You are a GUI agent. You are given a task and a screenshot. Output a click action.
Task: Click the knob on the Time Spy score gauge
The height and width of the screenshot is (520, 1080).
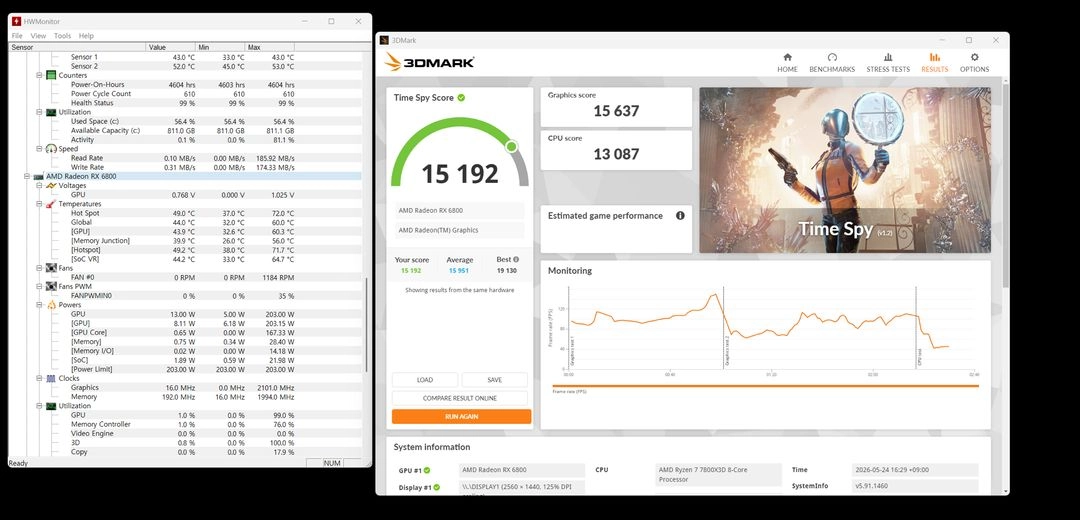tap(511, 146)
